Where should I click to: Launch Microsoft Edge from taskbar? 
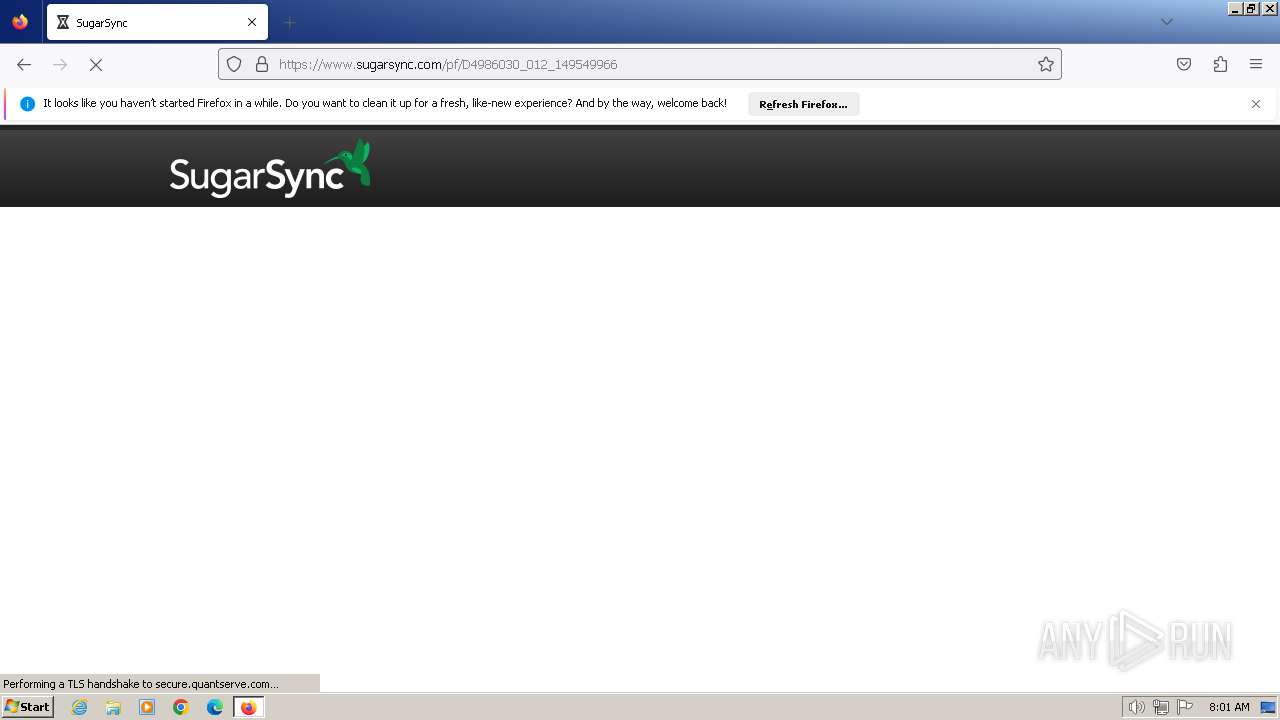tap(215, 707)
